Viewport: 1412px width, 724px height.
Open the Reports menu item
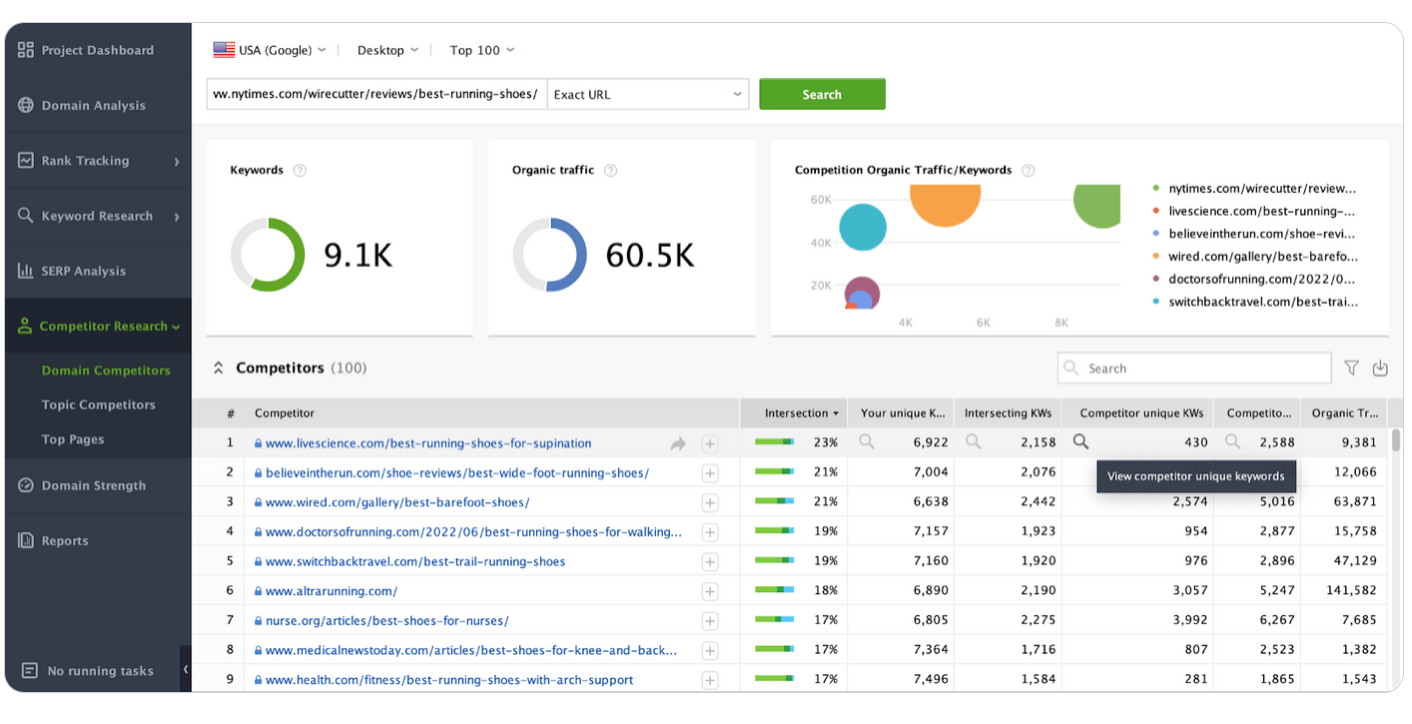[98, 541]
